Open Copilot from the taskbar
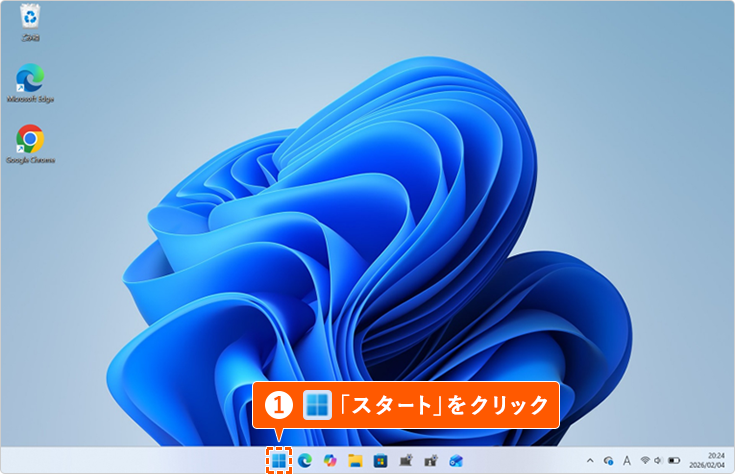The height and width of the screenshot is (475, 735). click(x=329, y=460)
